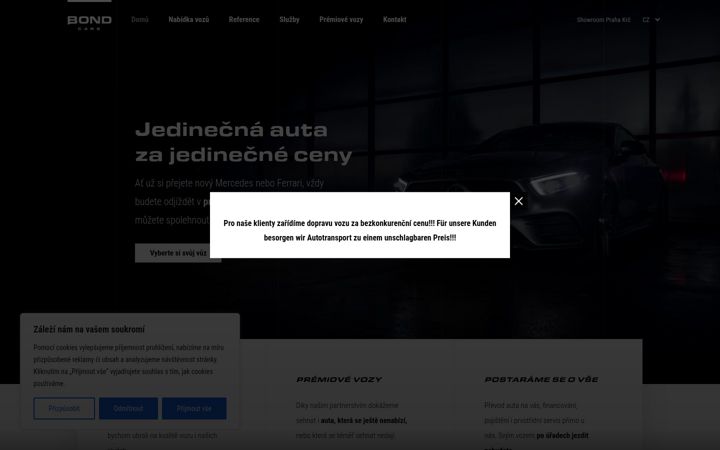Click the Vyberte si svůj vůz button
720x450 pixels.
[178, 253]
